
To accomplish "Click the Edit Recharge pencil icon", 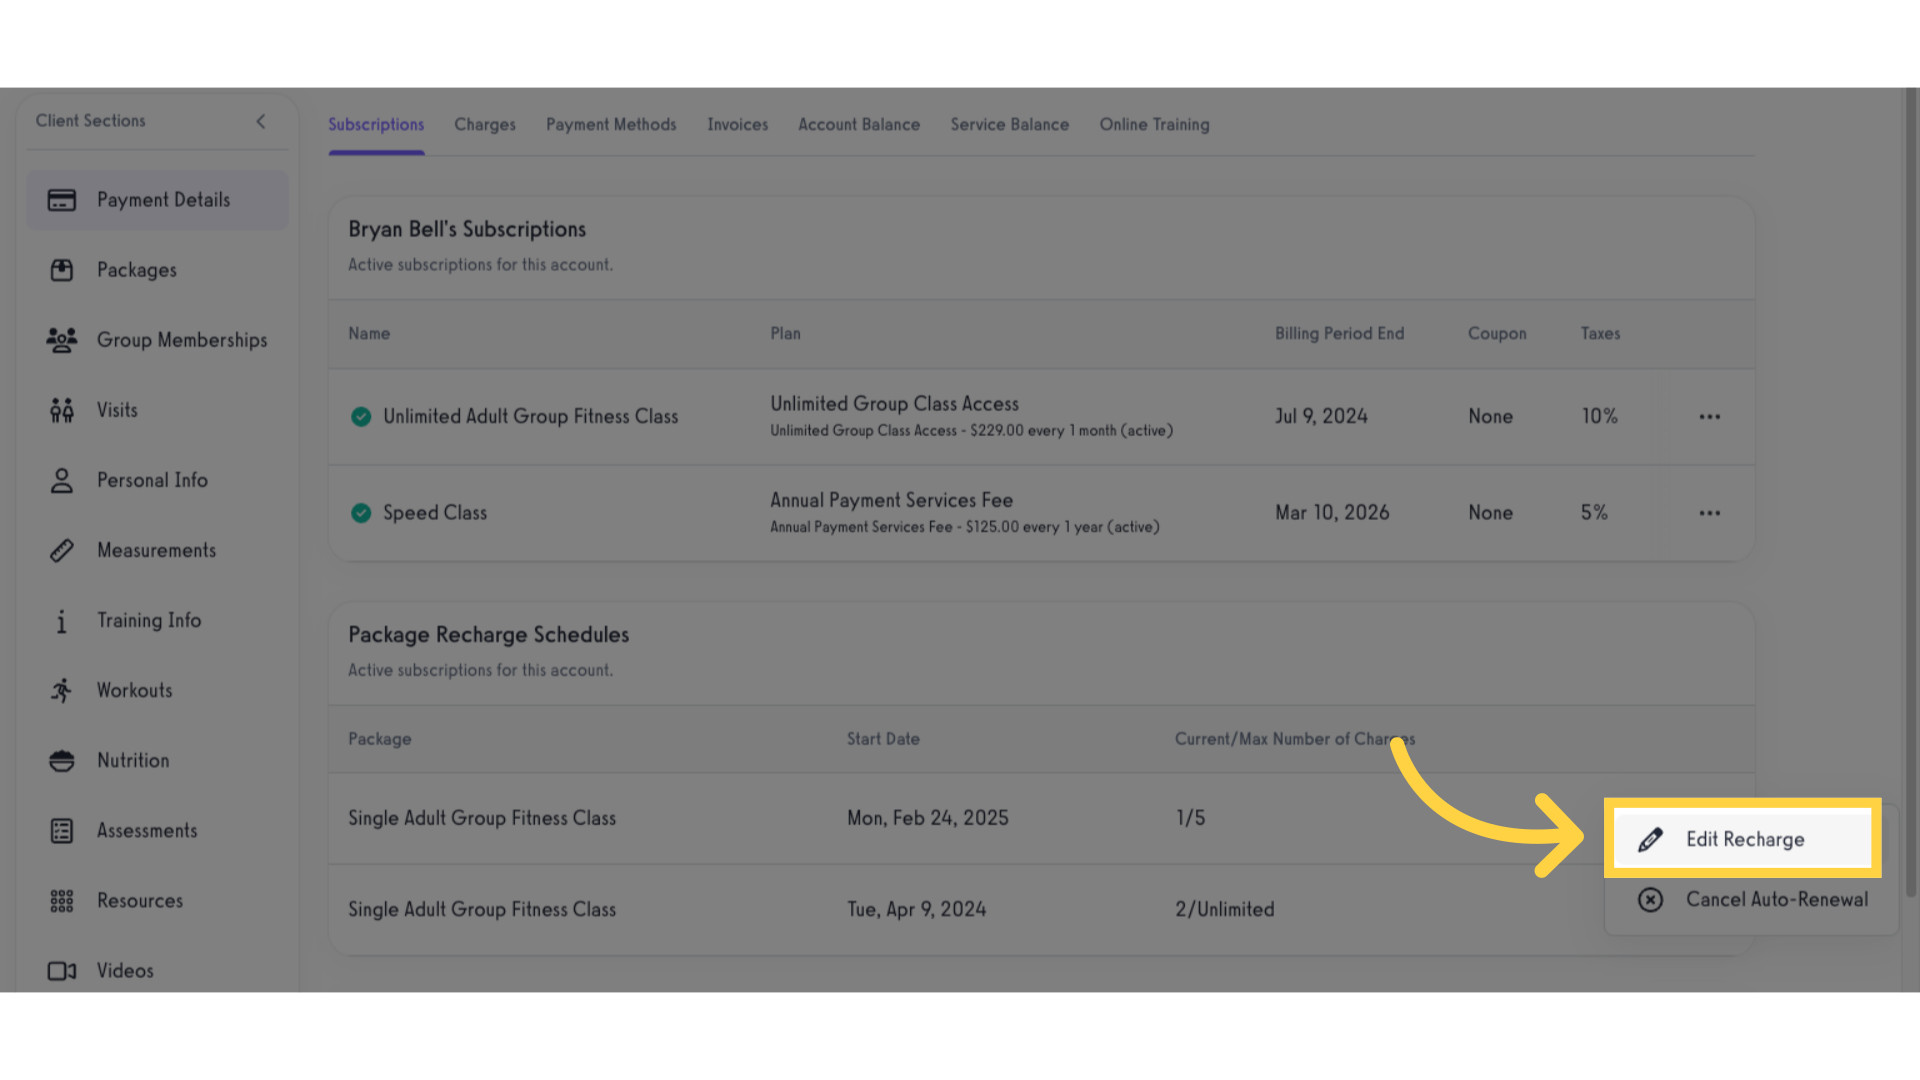I will pos(1650,840).
